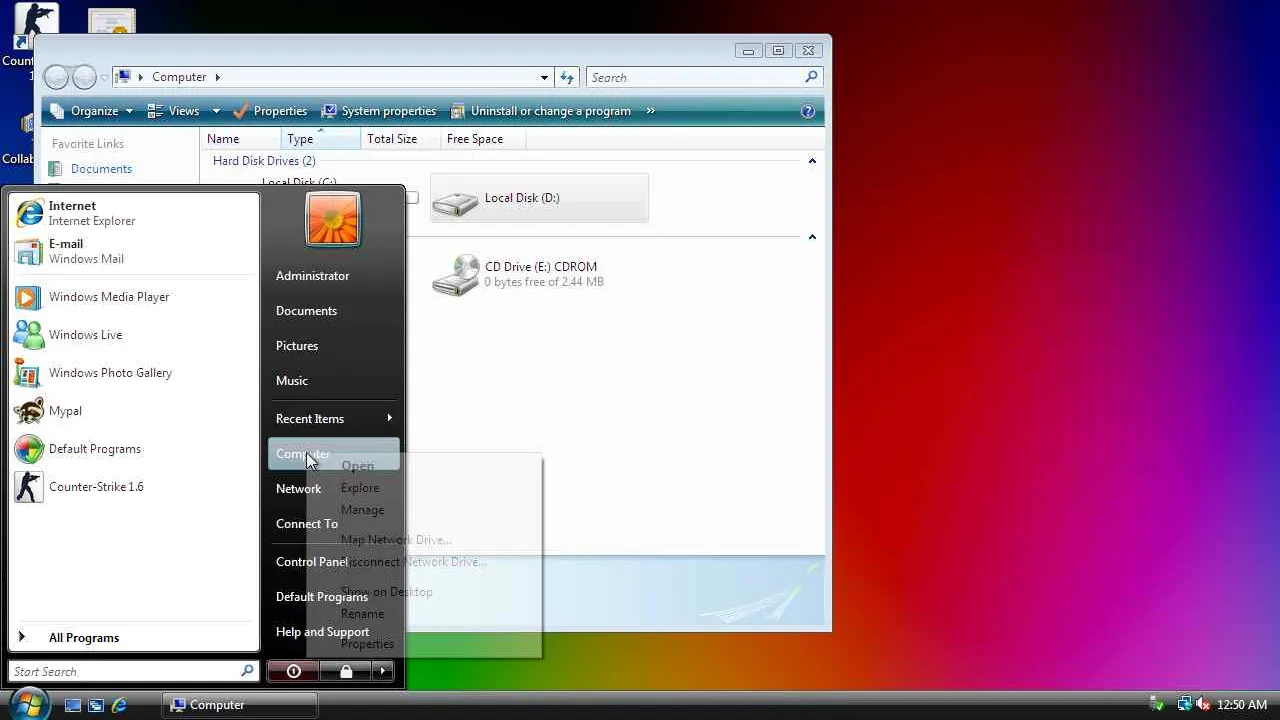Screen dimensions: 1280x720
Task: Launch Counter-Strike 1.6 from the Start menu
Action: point(133,487)
